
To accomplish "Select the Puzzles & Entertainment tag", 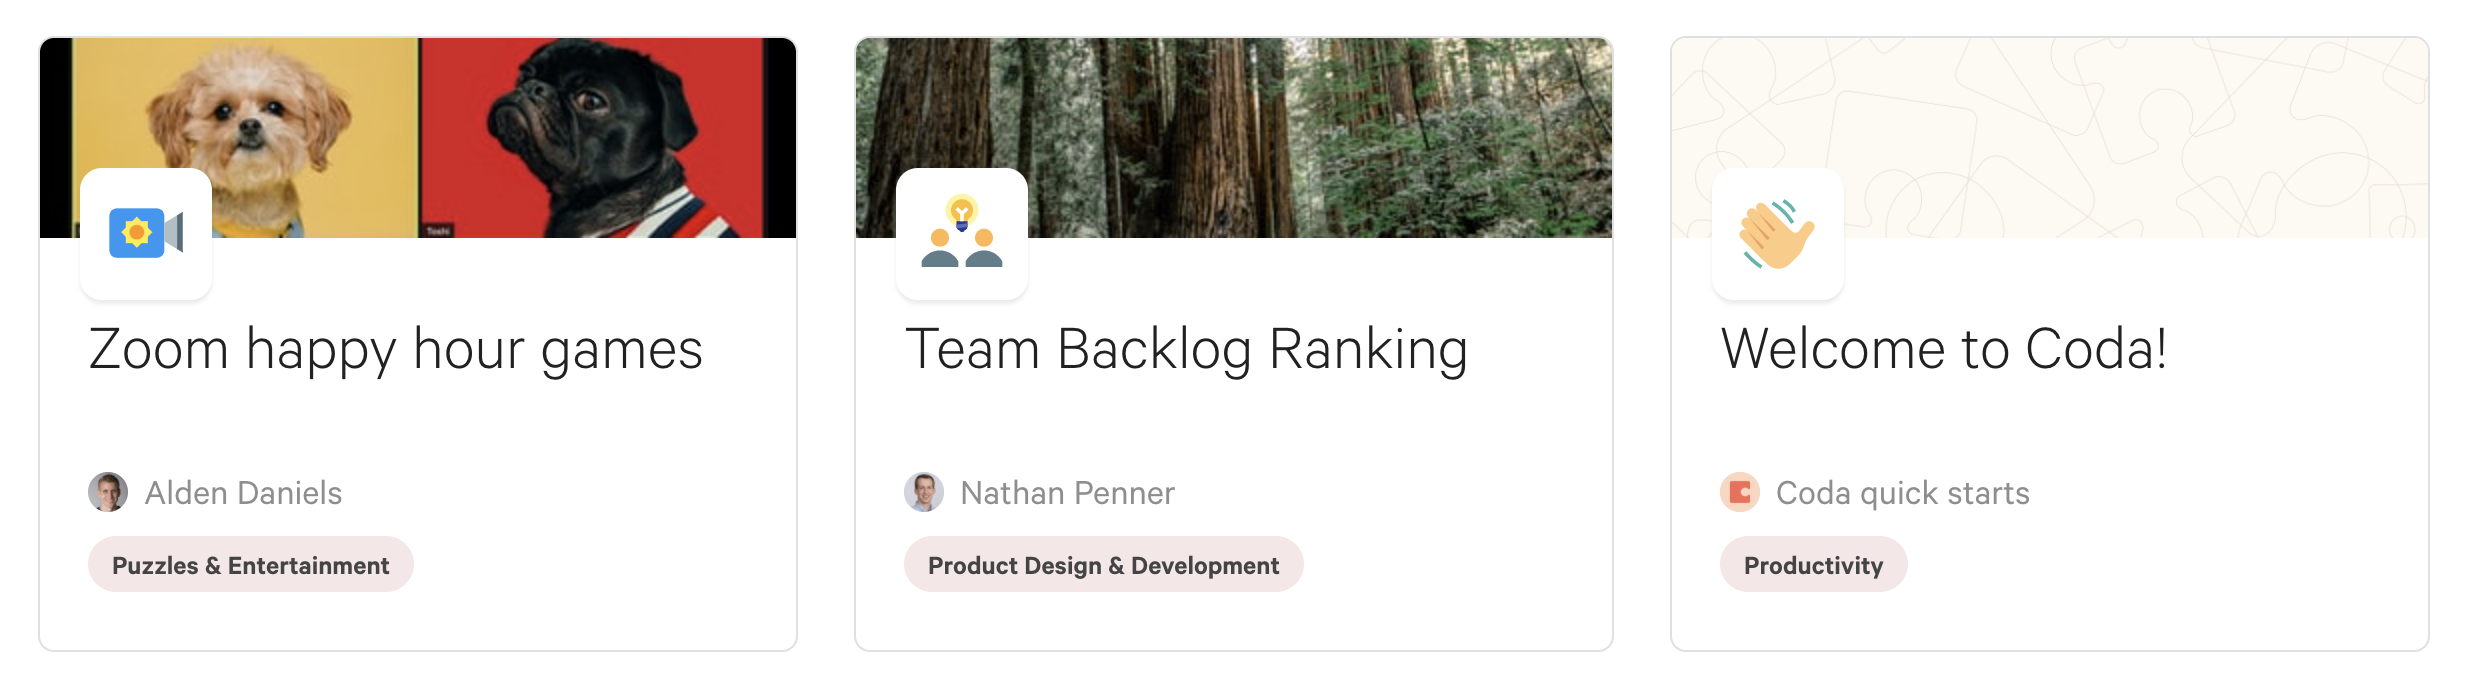I will (x=250, y=565).
